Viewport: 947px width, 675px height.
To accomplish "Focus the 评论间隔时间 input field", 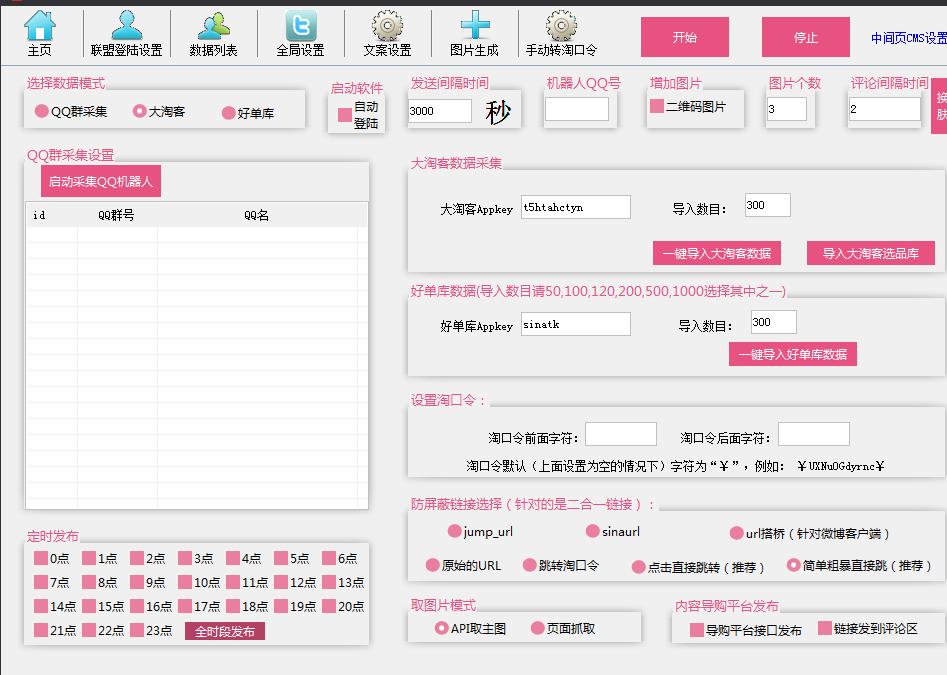I will click(x=885, y=109).
